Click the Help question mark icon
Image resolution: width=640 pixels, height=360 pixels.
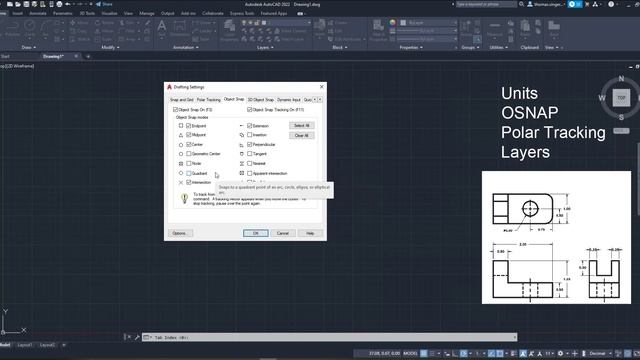point(611,4)
